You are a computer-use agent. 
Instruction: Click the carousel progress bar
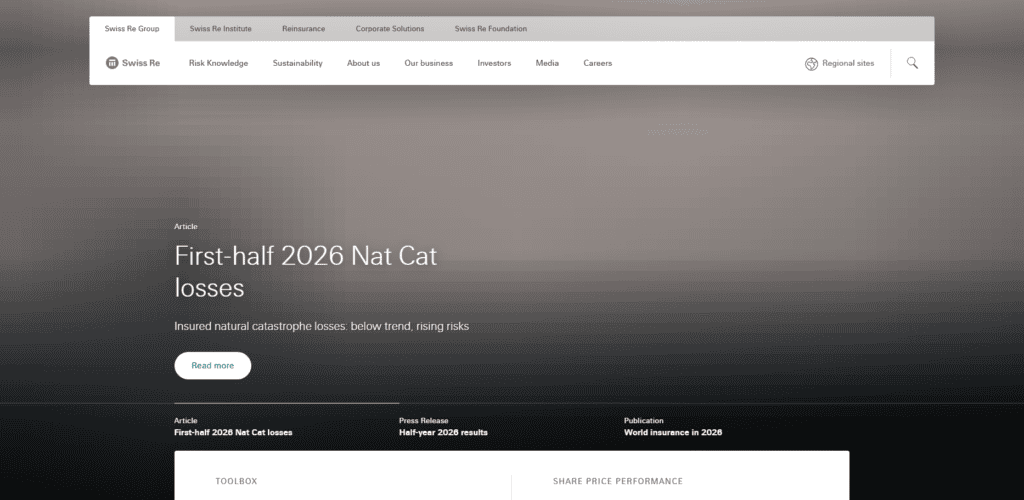(287, 403)
